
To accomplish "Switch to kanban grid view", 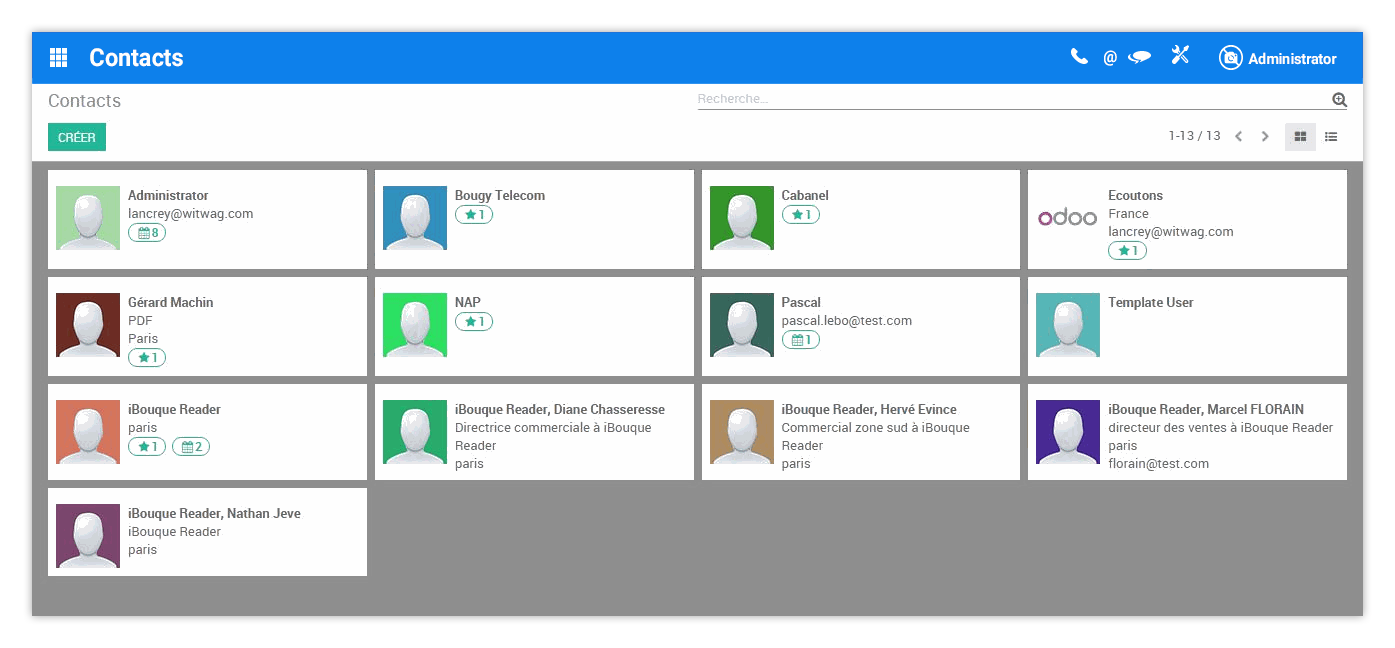I will [1300, 136].
